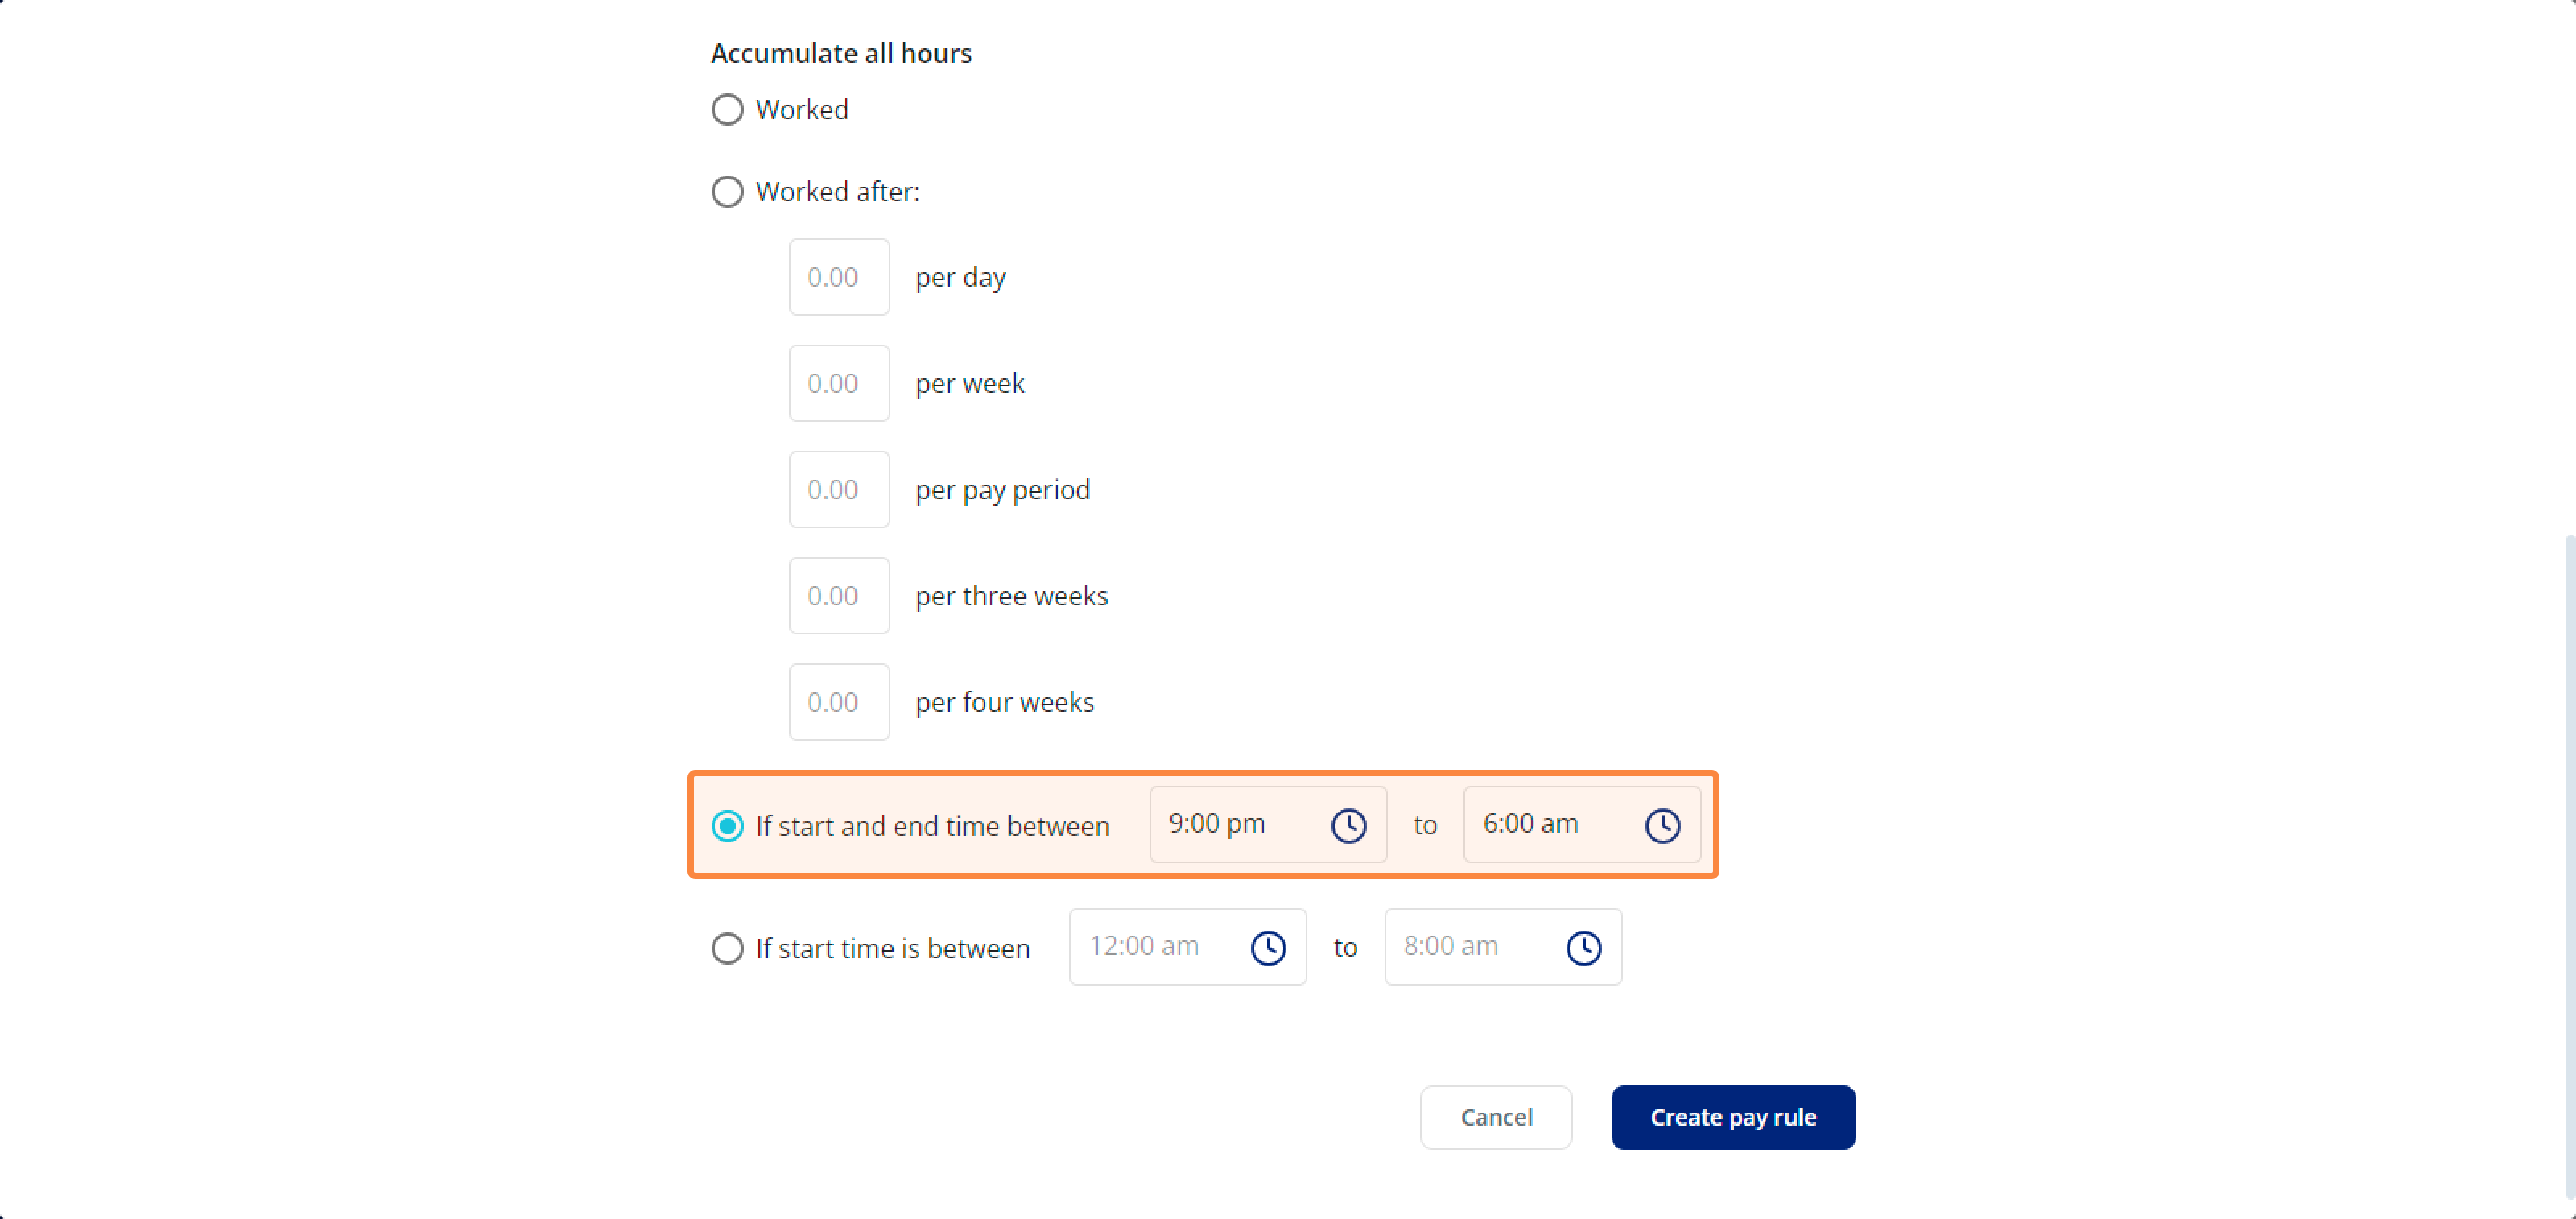
Task: Open clock picker for 9:00 pm field
Action: click(x=1348, y=825)
